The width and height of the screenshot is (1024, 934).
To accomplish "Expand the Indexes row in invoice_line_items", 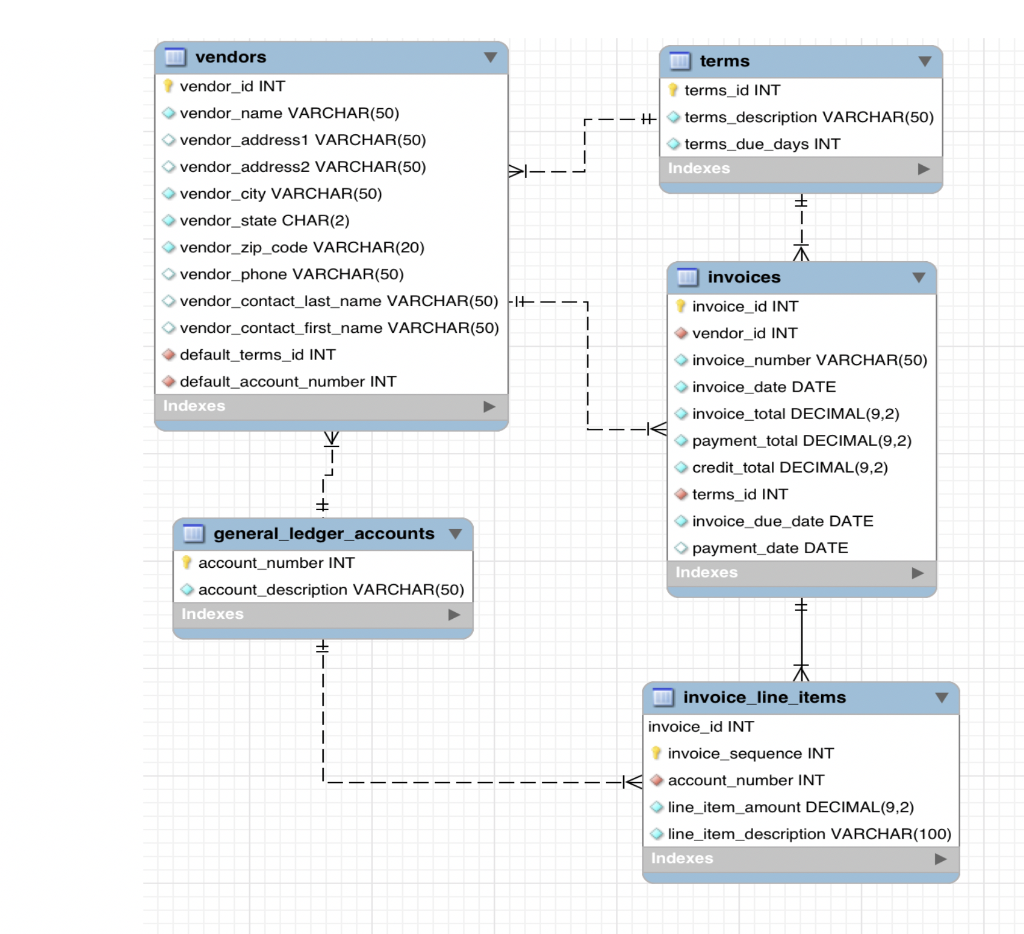I will (x=939, y=858).
